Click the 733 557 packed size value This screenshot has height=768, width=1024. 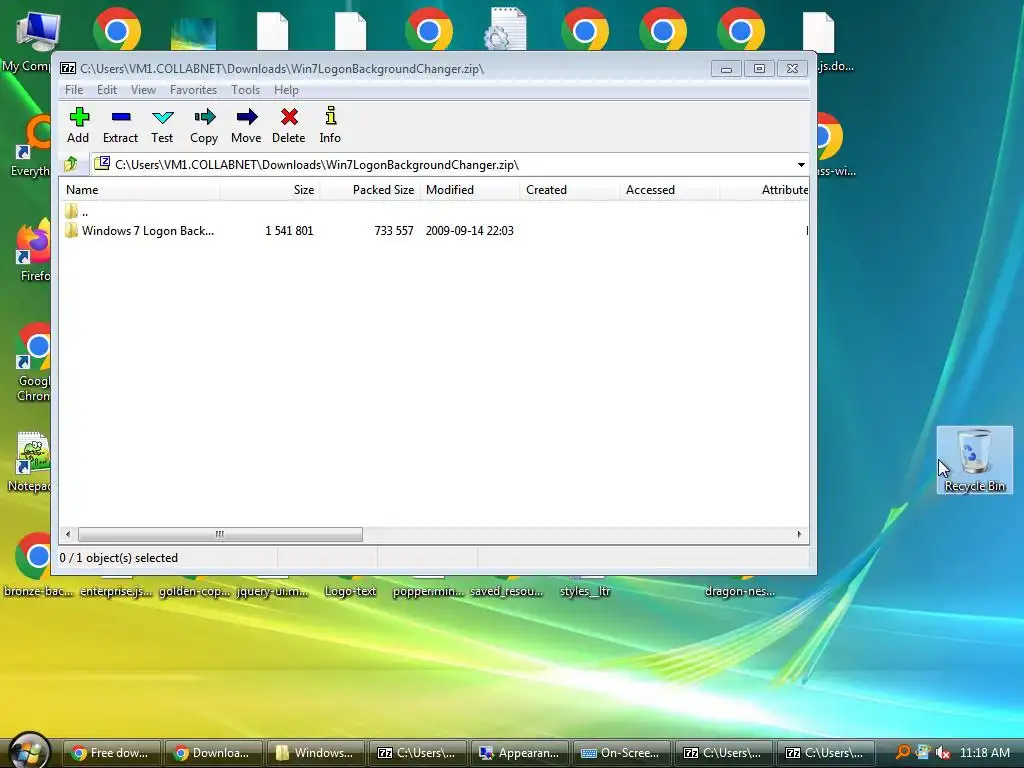tap(394, 231)
